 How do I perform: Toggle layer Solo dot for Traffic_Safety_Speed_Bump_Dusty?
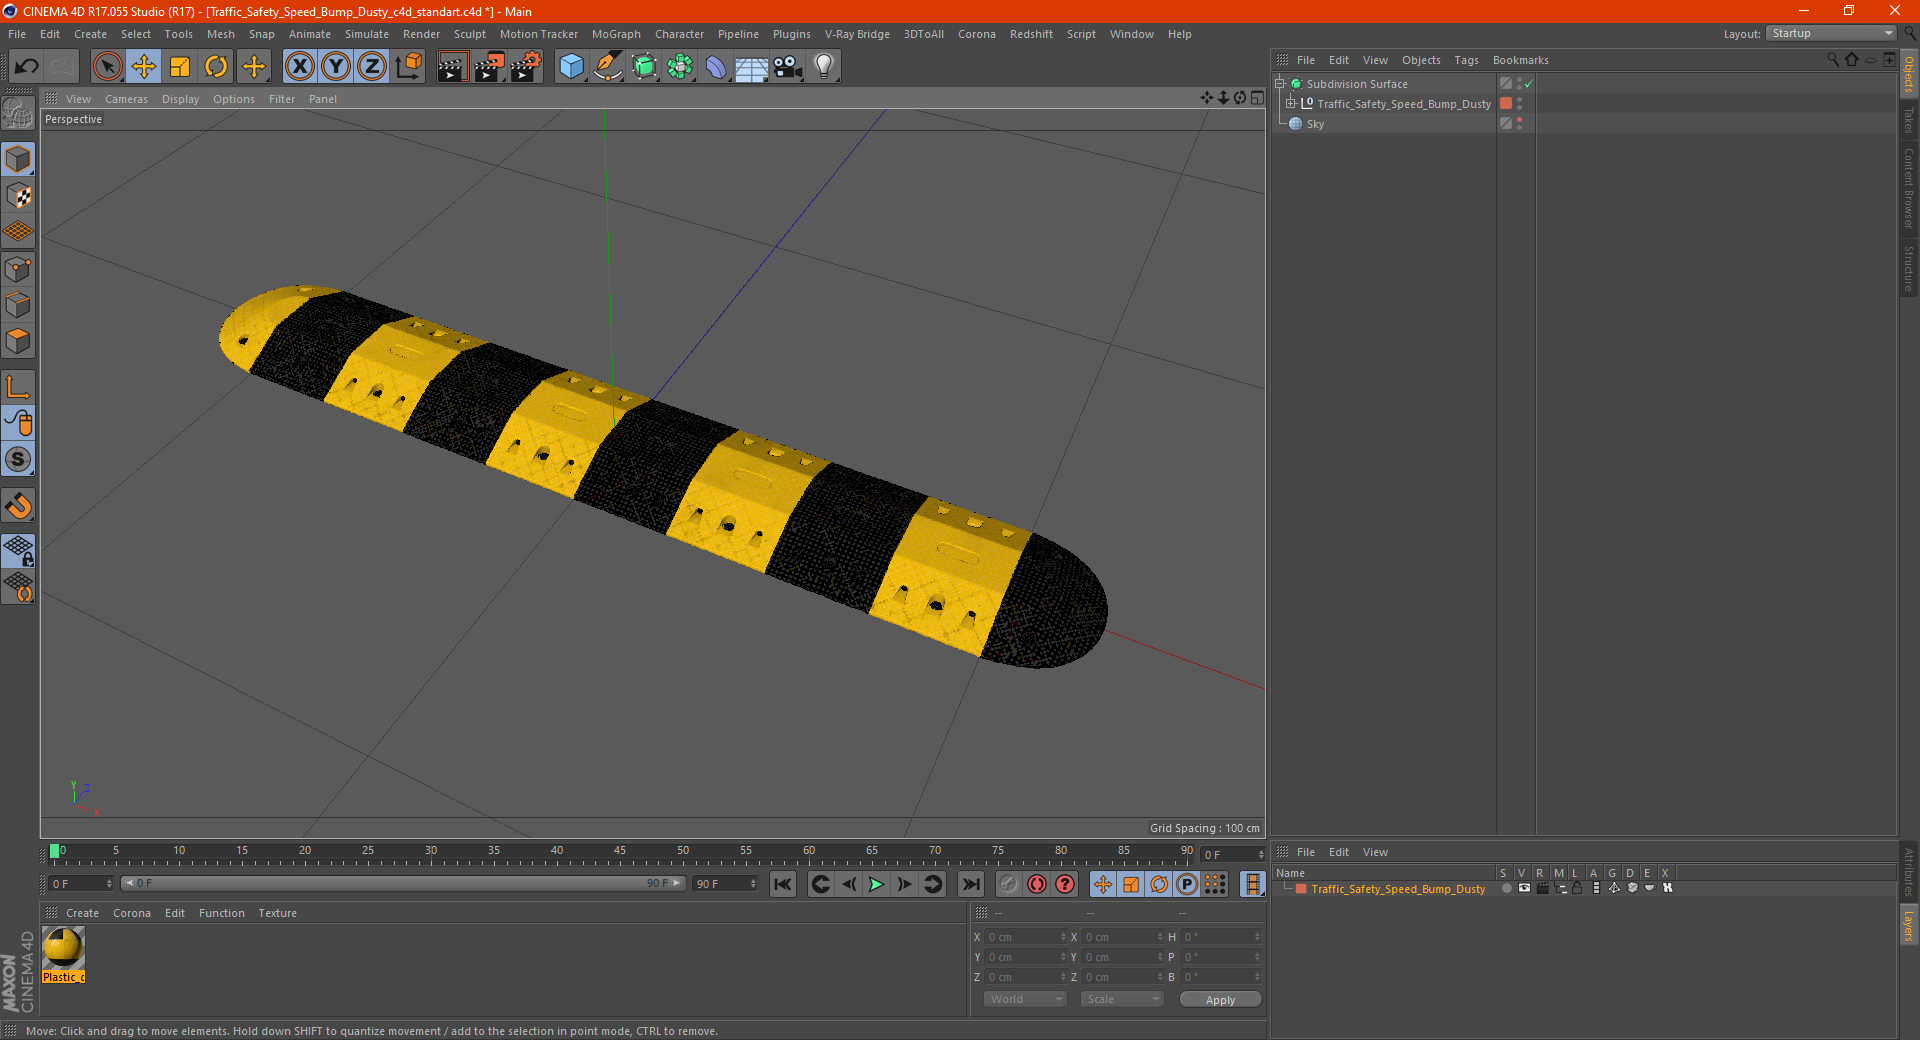[1506, 888]
